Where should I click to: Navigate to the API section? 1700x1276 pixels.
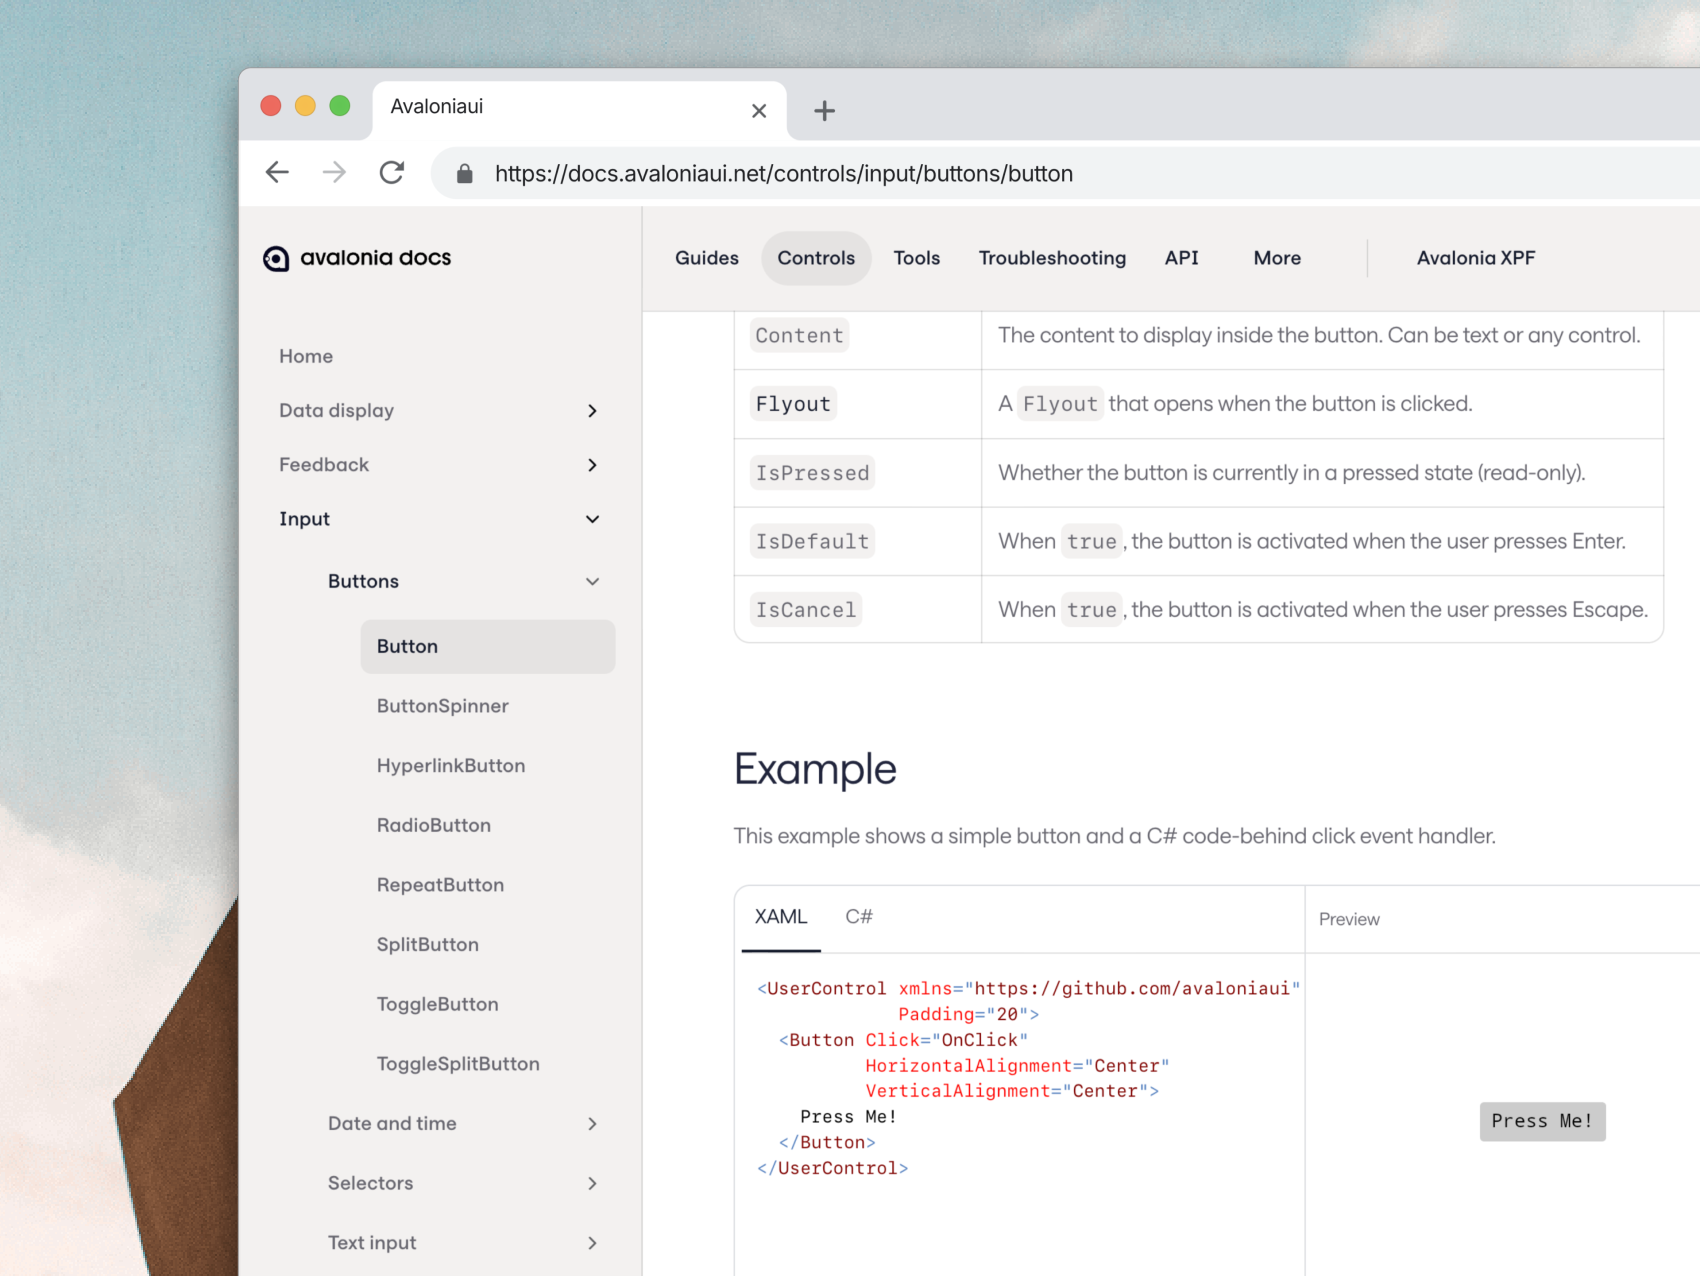pyautogui.click(x=1181, y=257)
